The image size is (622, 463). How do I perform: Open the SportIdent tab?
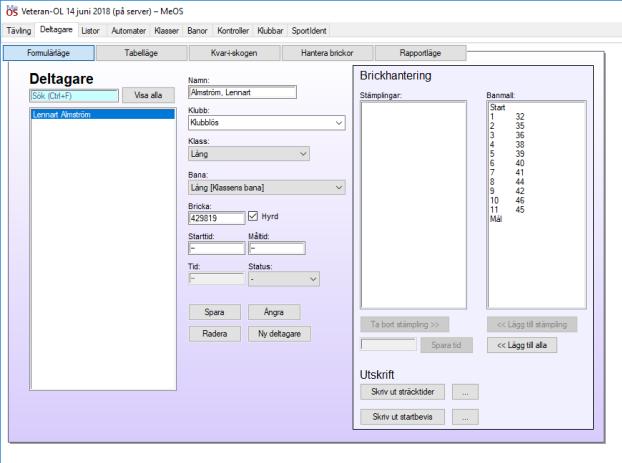pyautogui.click(x=309, y=31)
